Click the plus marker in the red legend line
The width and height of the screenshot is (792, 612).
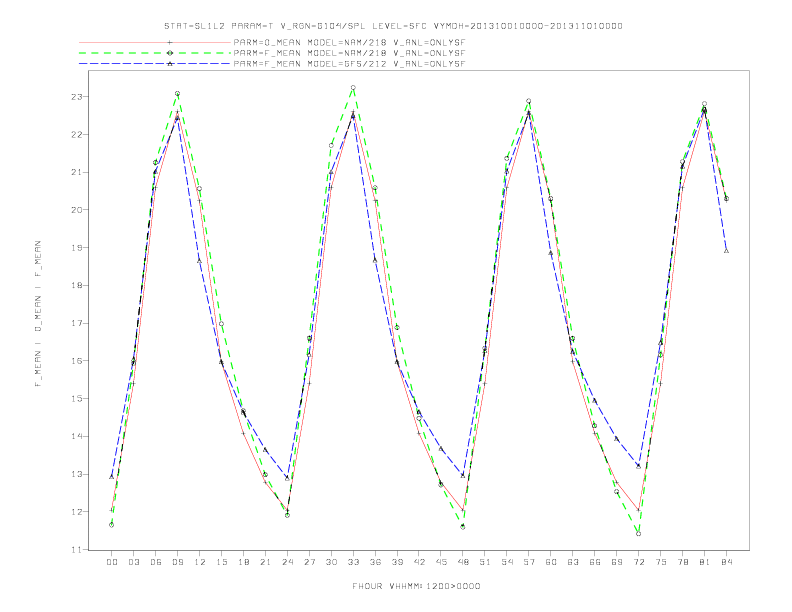(170, 43)
